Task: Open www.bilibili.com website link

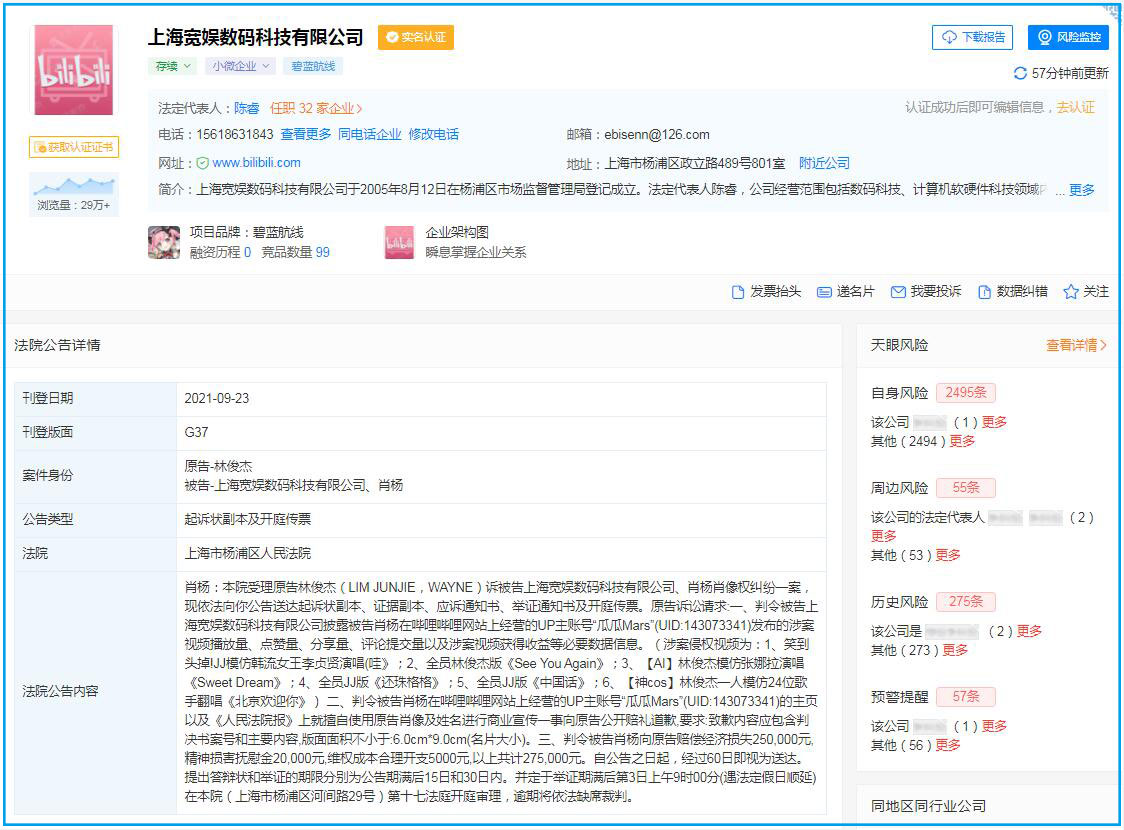Action: [x=256, y=162]
